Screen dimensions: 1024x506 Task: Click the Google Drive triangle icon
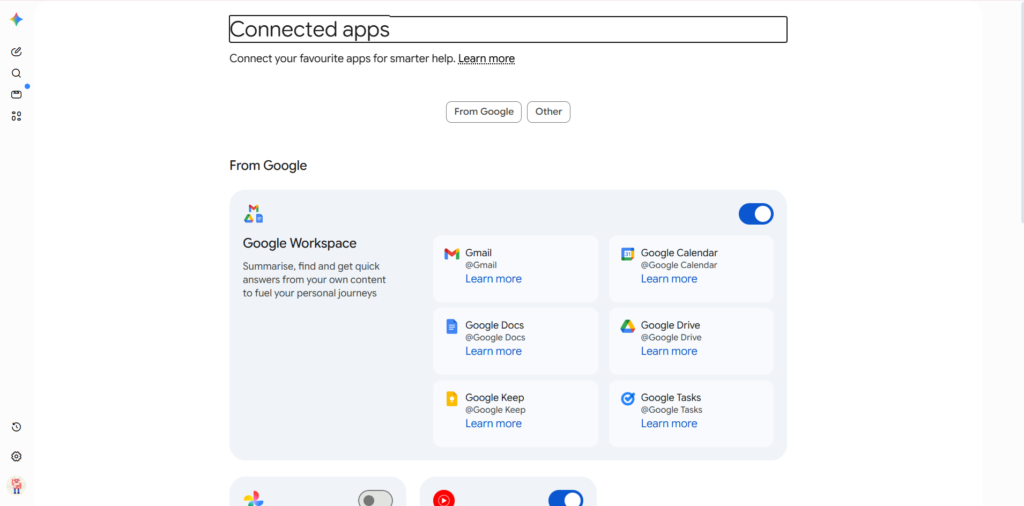[627, 326]
